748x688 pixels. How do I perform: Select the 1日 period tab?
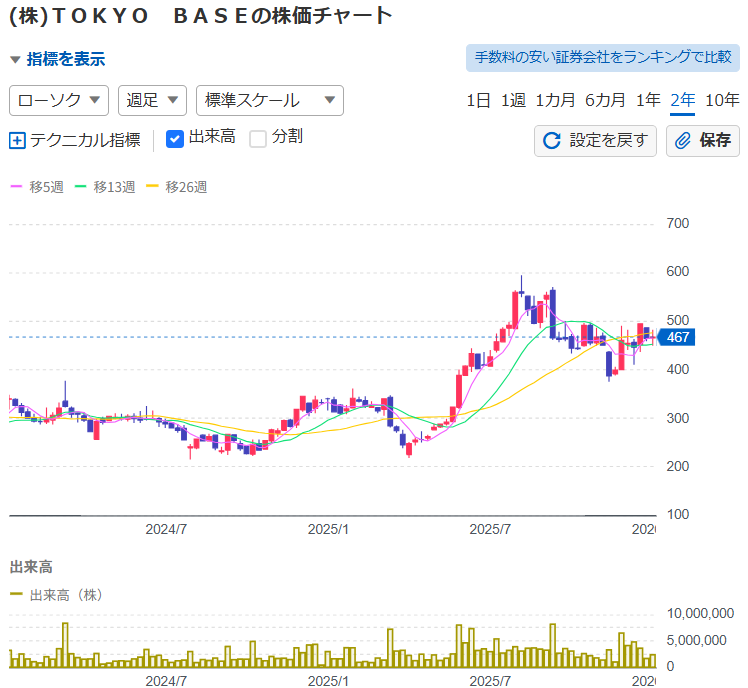click(478, 100)
